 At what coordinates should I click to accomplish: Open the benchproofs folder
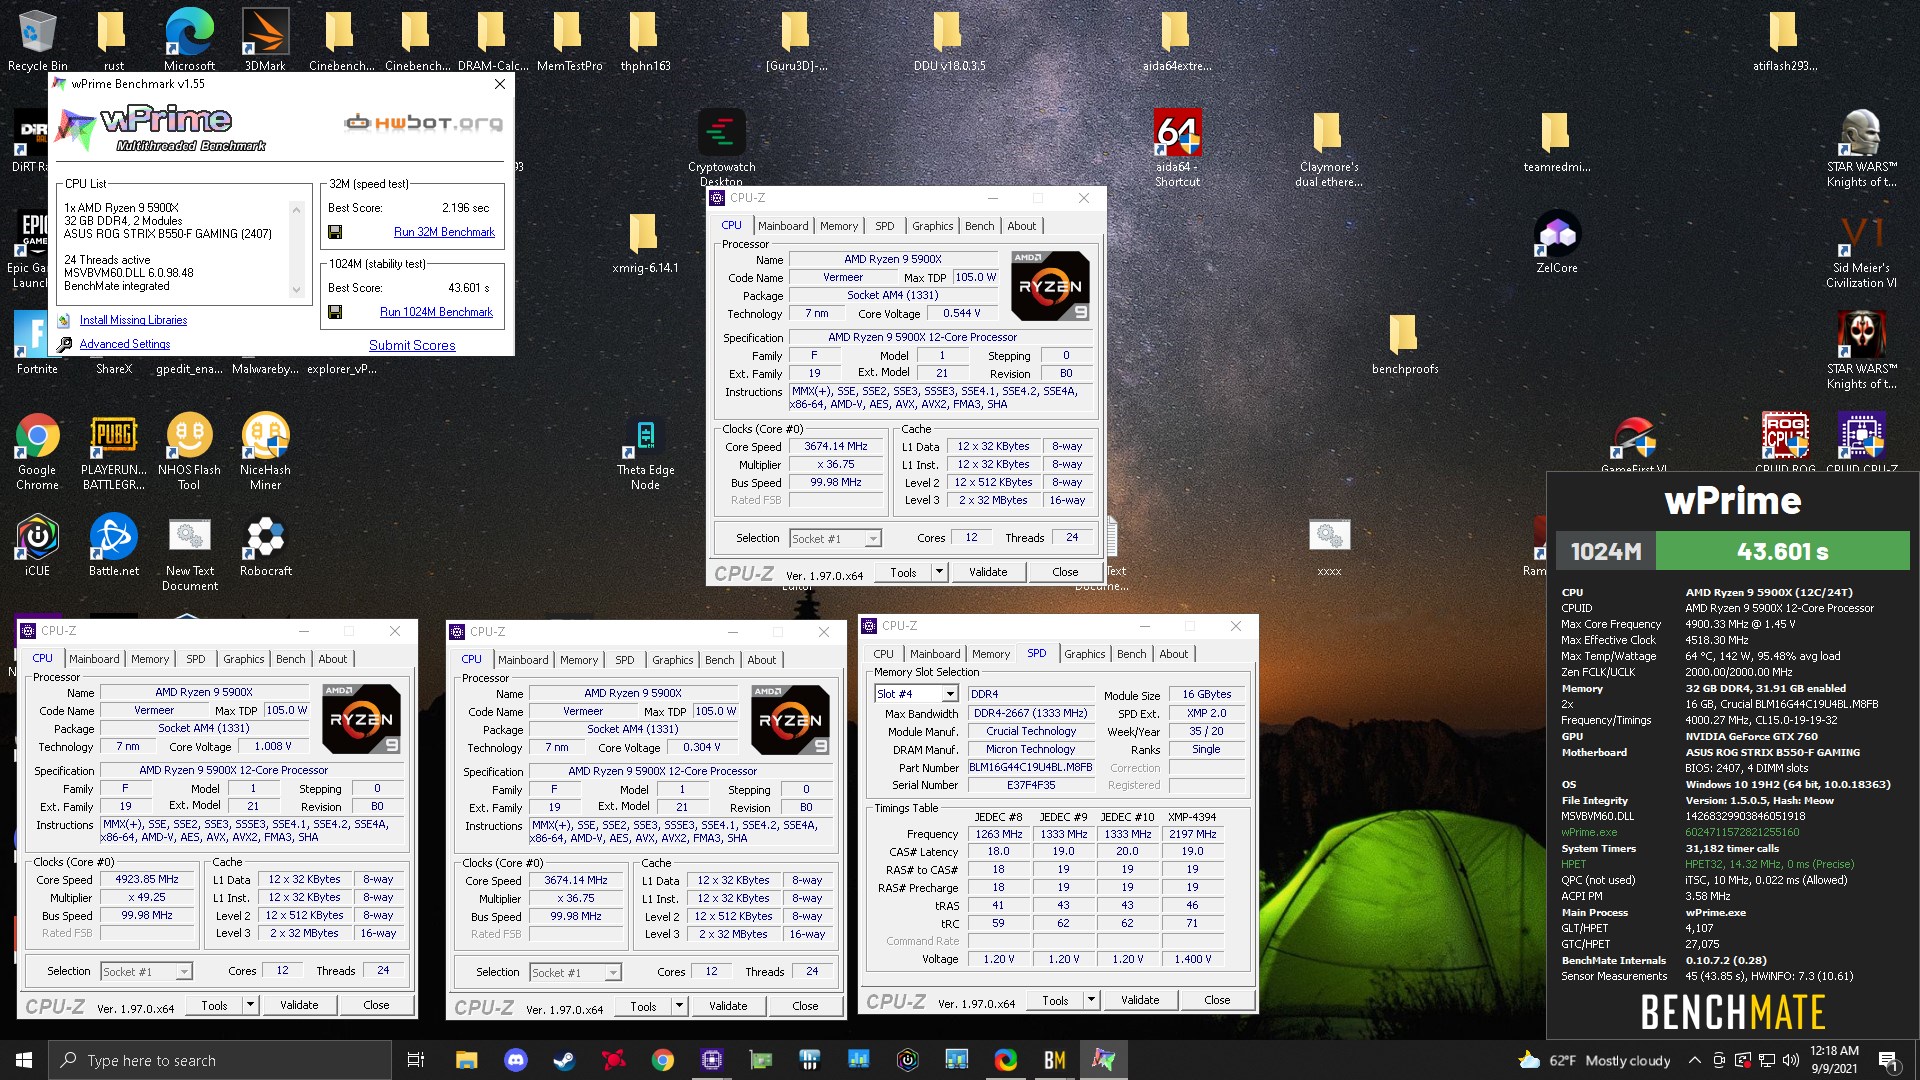[x=1405, y=344]
